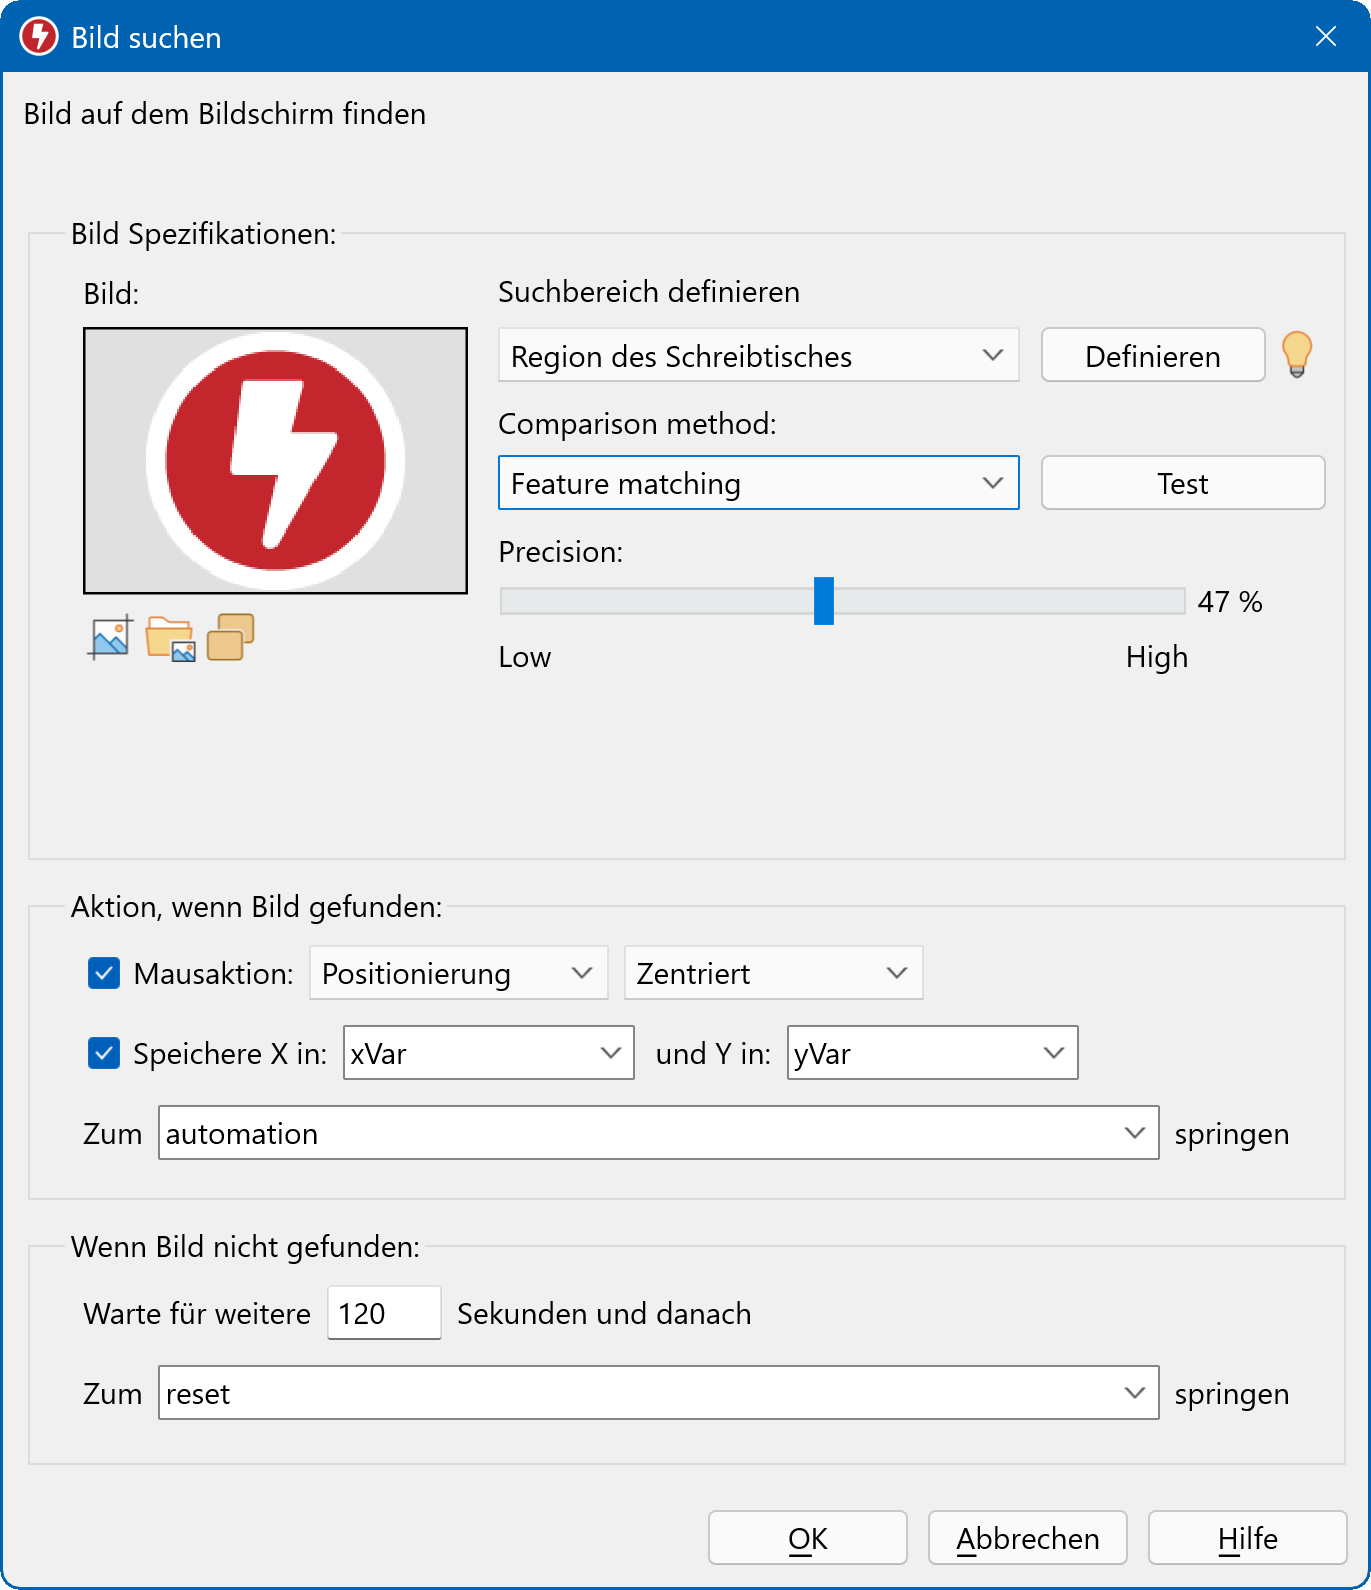Open the Positionierung mouse action dropdown

458,973
